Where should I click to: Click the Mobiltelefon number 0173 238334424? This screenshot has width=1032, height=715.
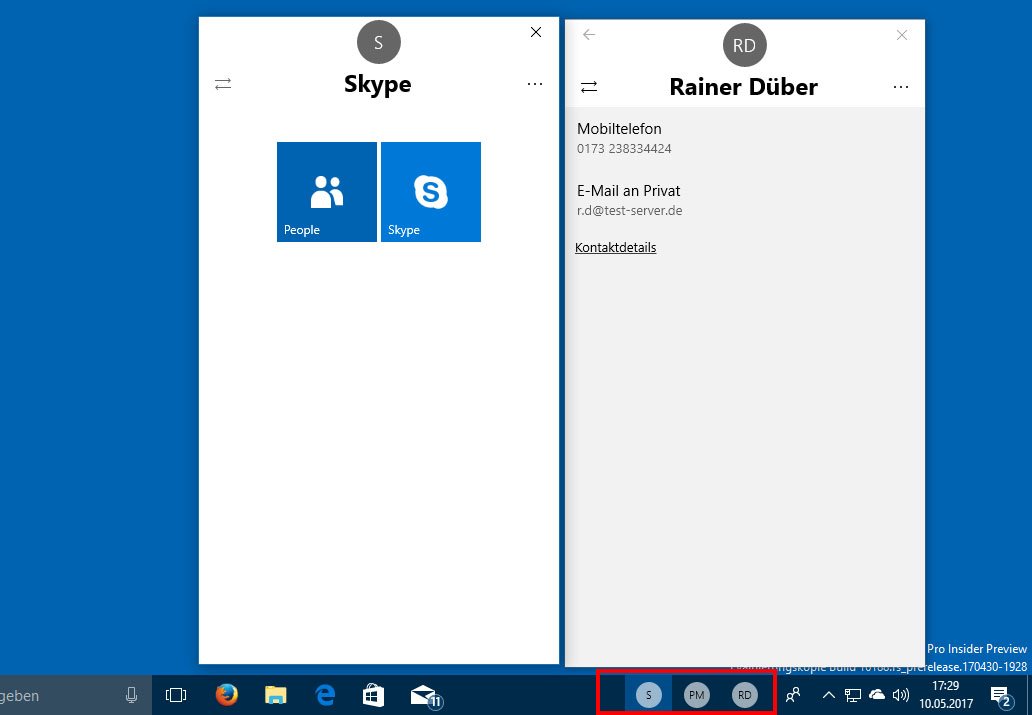coord(623,148)
